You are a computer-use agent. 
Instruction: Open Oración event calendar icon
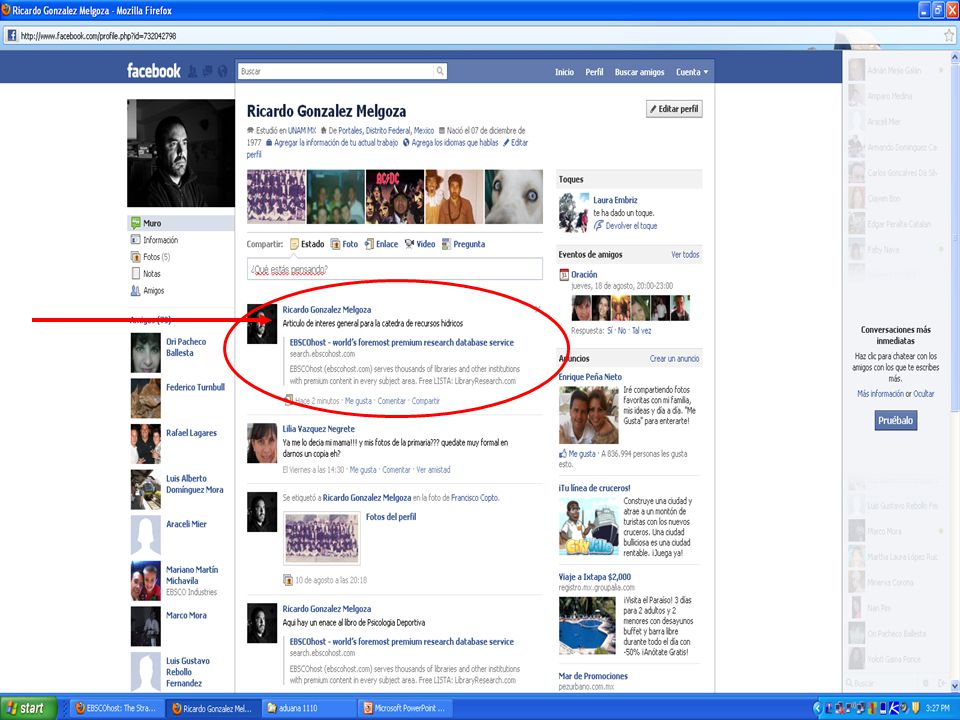(x=564, y=275)
